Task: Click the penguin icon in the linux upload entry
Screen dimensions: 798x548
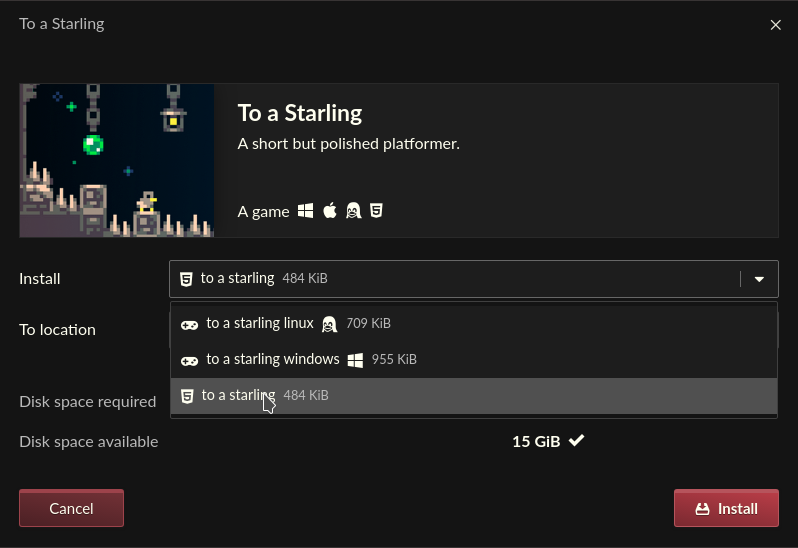Action: pyautogui.click(x=329, y=324)
